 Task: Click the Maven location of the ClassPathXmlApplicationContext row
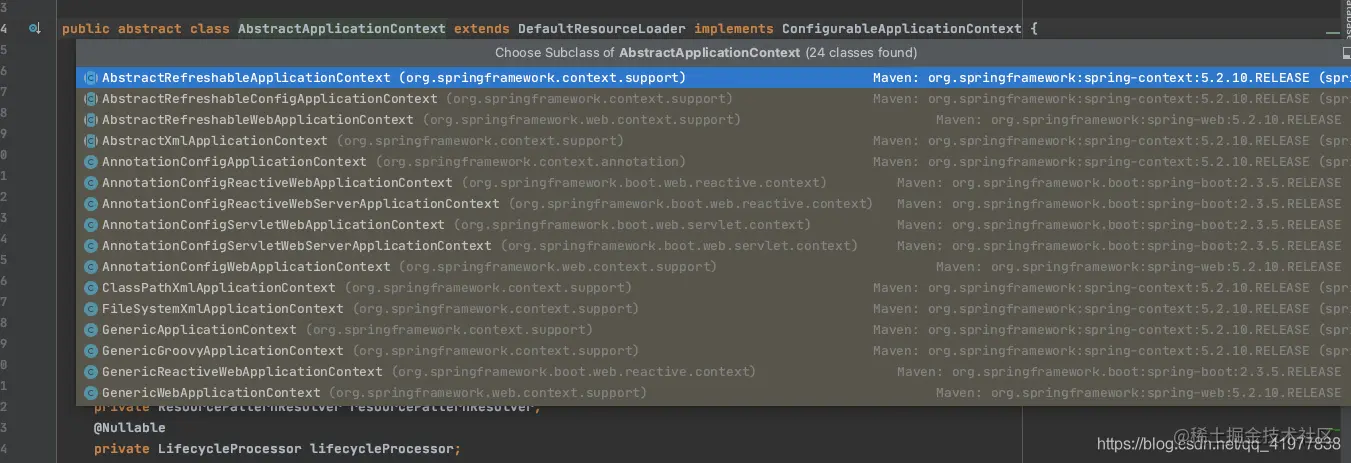click(x=1111, y=287)
